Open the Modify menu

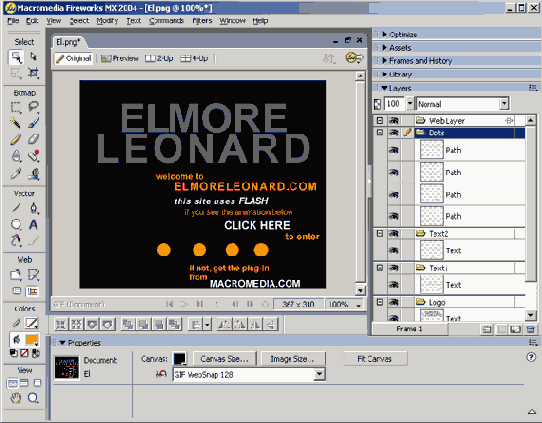(x=107, y=21)
